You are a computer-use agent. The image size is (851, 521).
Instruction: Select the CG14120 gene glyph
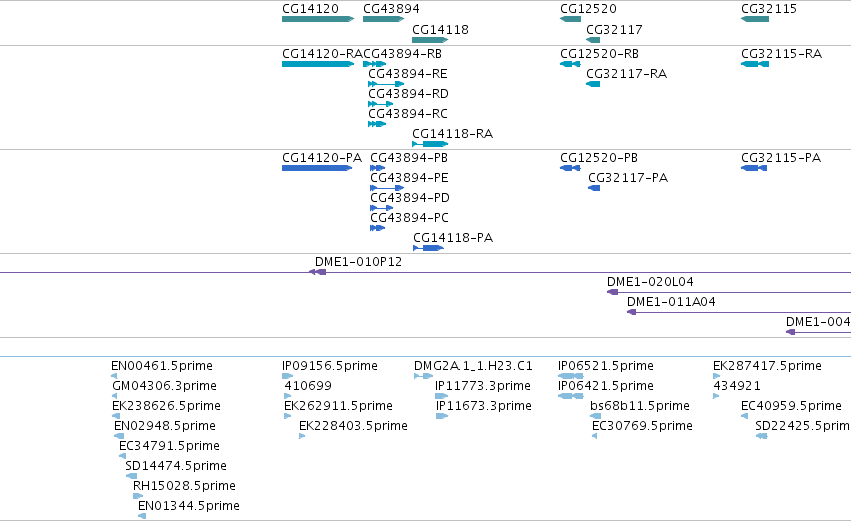pyautogui.click(x=318, y=19)
